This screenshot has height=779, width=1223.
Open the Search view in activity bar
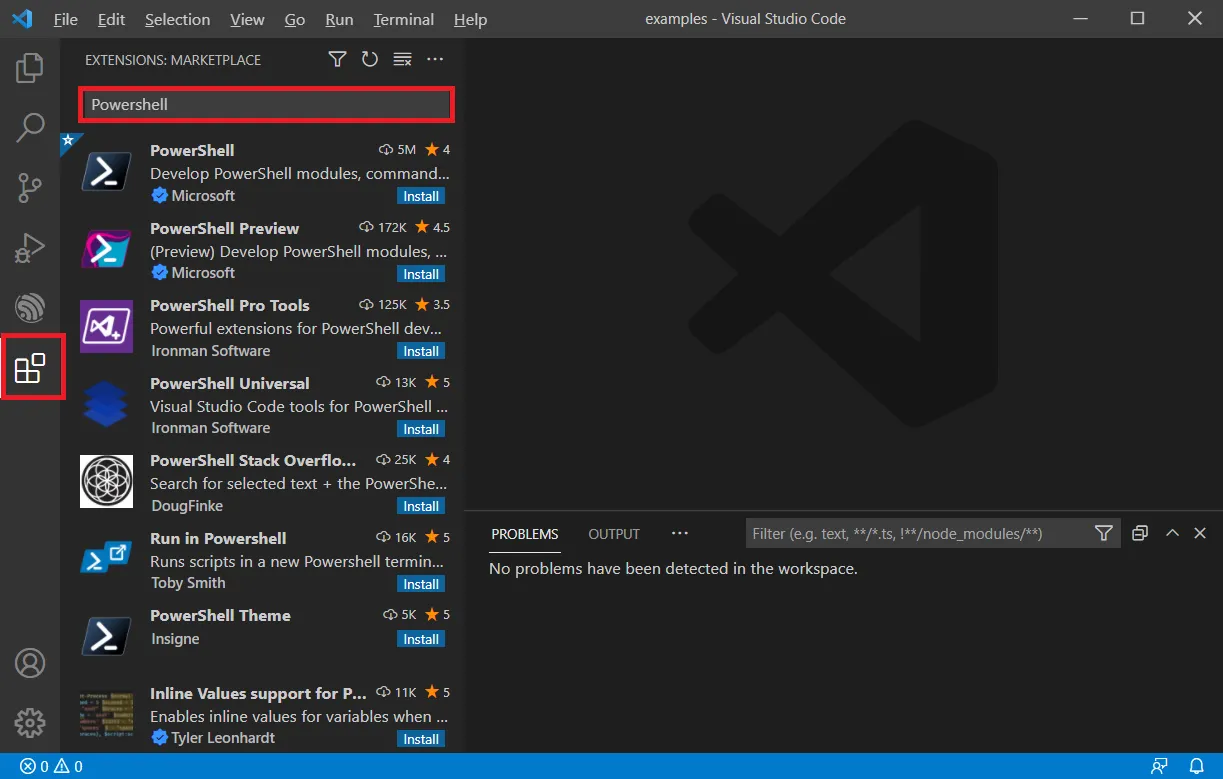(30, 127)
